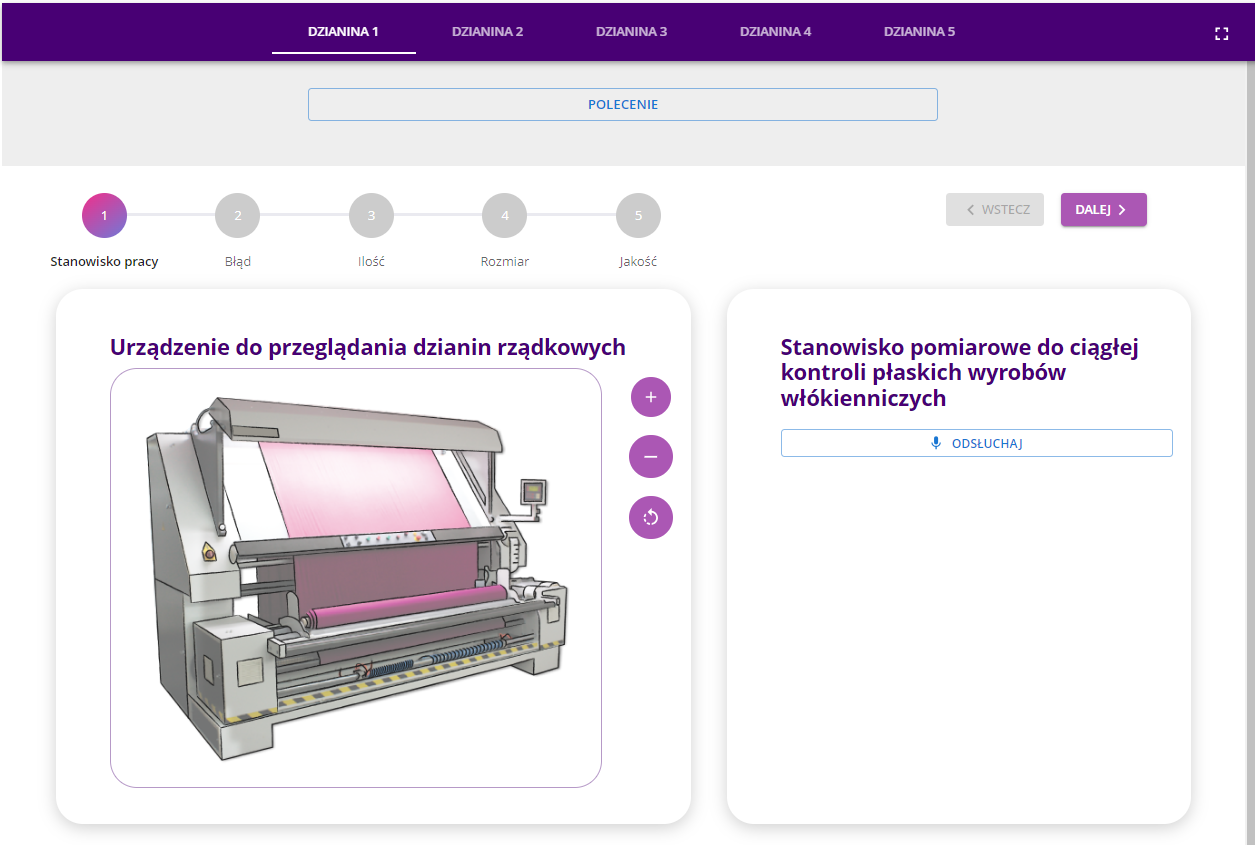Click the zoom in plus icon
This screenshot has height=845, width=1255.
click(651, 397)
